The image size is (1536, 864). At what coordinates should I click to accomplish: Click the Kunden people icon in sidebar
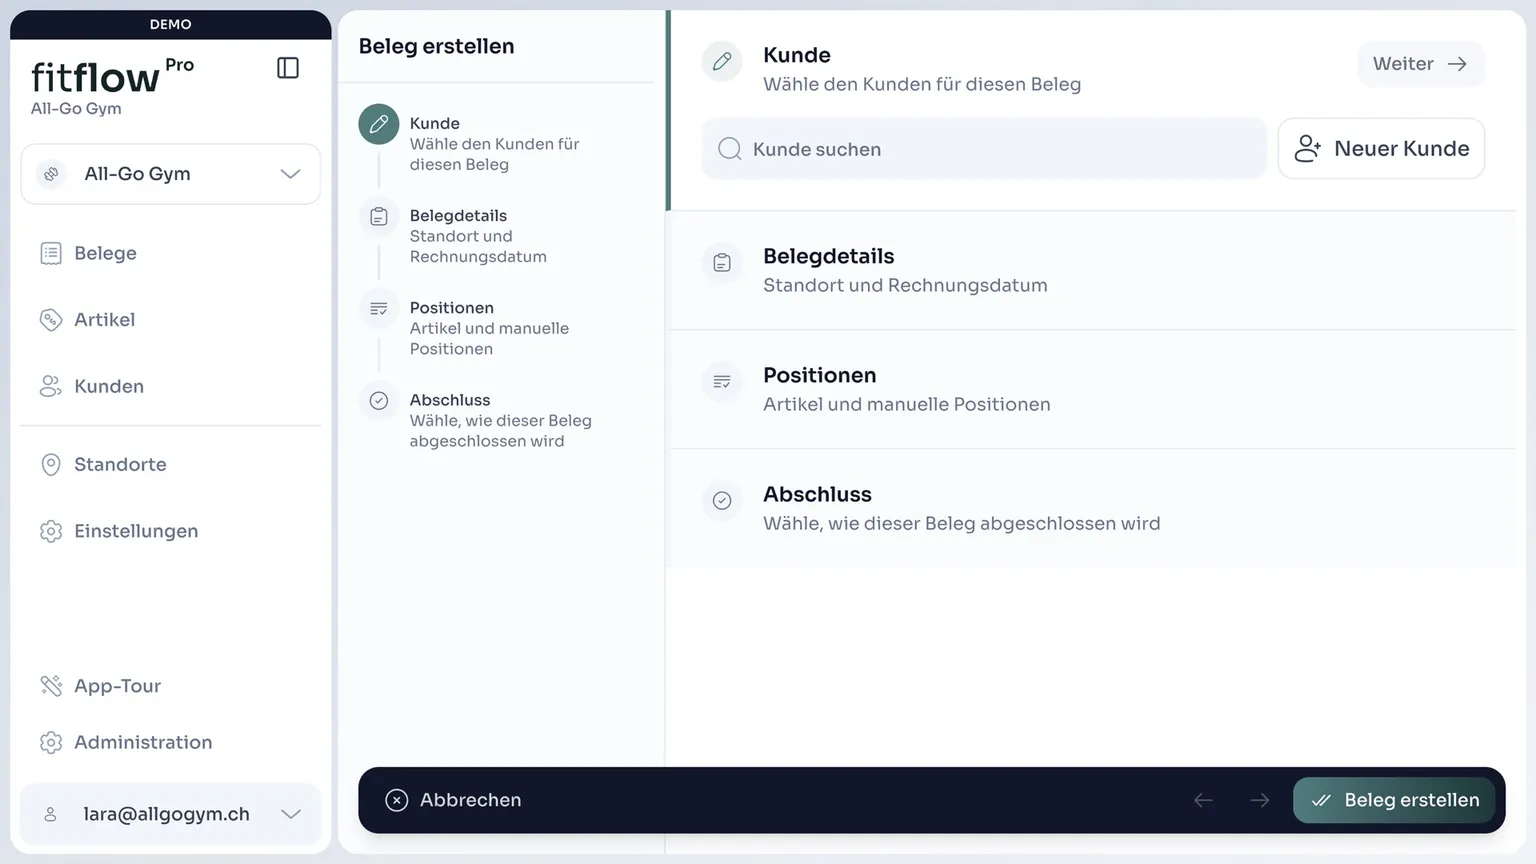coord(51,386)
